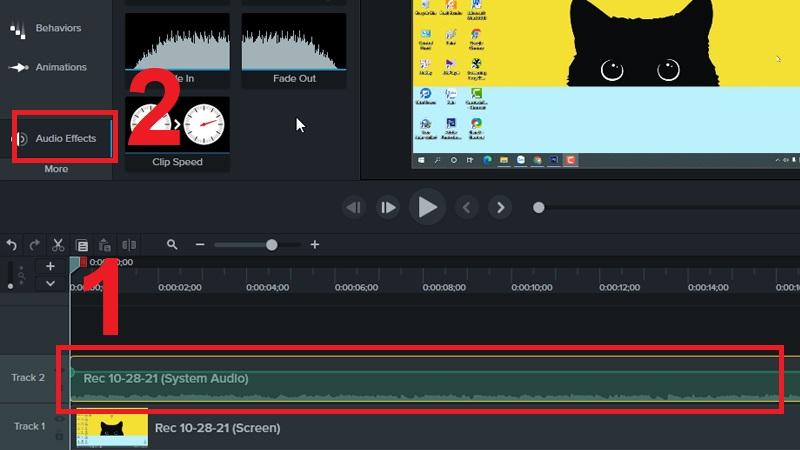Viewport: 800px width, 450px height.
Task: Expand the track options chevron
Action: pyautogui.click(x=50, y=283)
